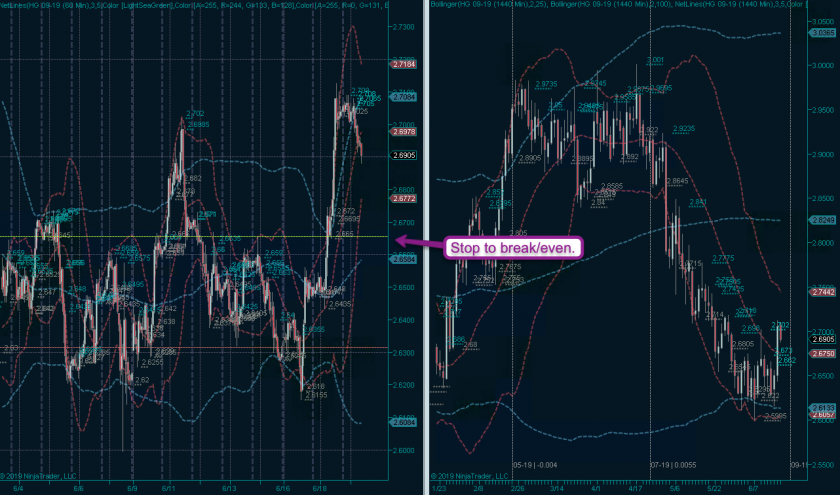This screenshot has height=495, width=840.
Task: Click the 6/4 date label on left time axis
Action: pos(18,489)
